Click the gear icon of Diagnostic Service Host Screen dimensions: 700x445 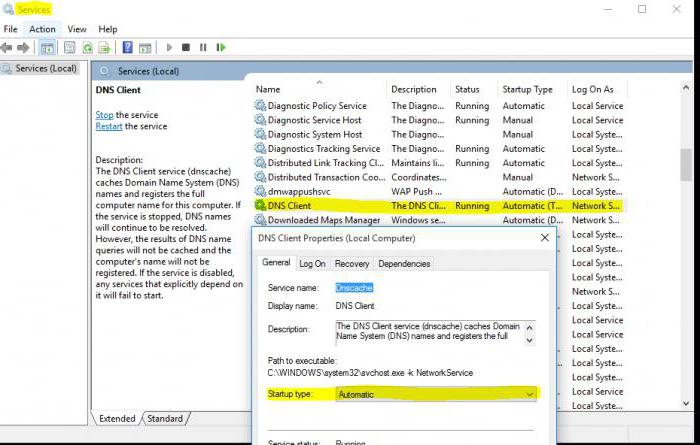tap(260, 120)
